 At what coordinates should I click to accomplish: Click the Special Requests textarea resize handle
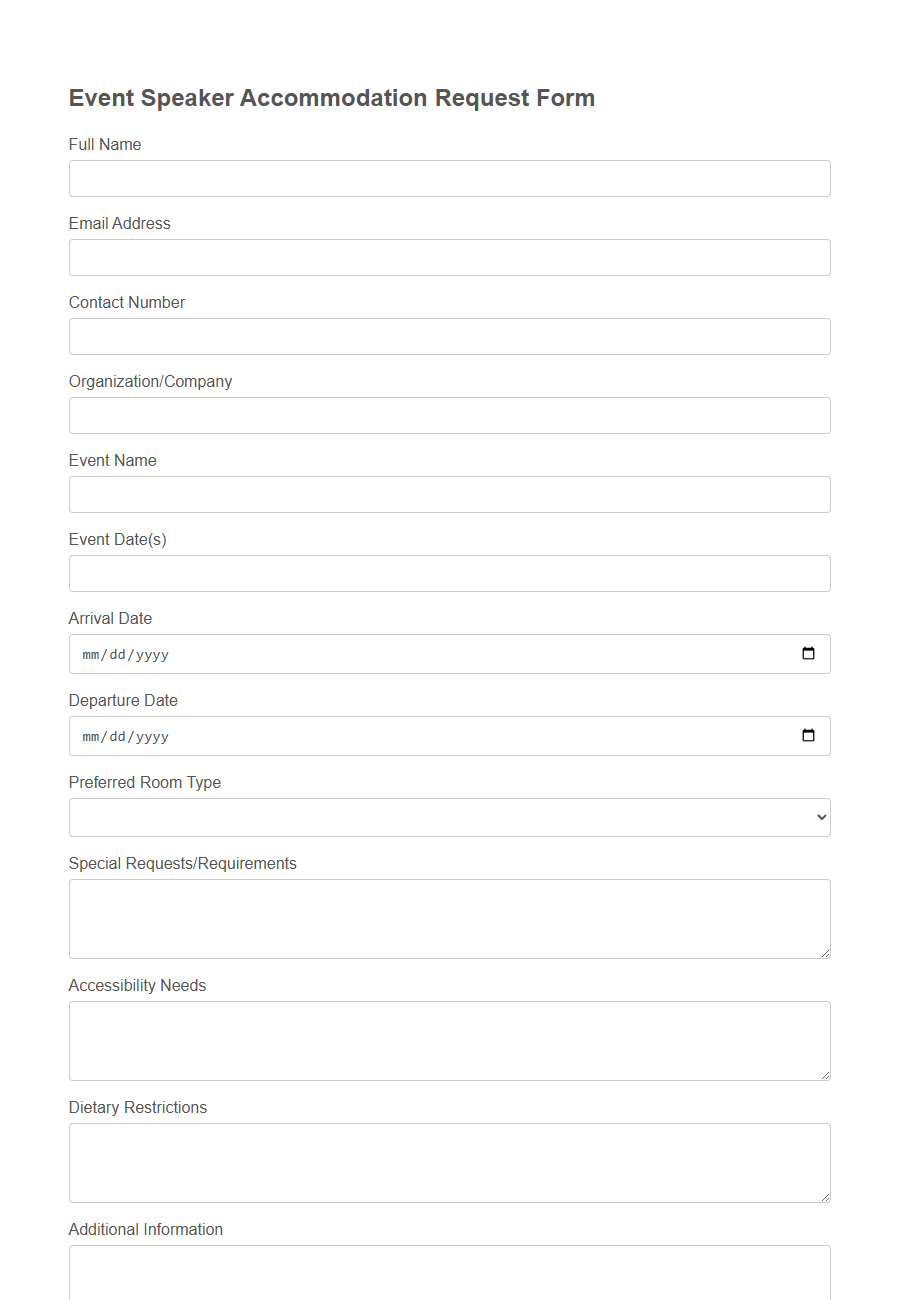826,953
